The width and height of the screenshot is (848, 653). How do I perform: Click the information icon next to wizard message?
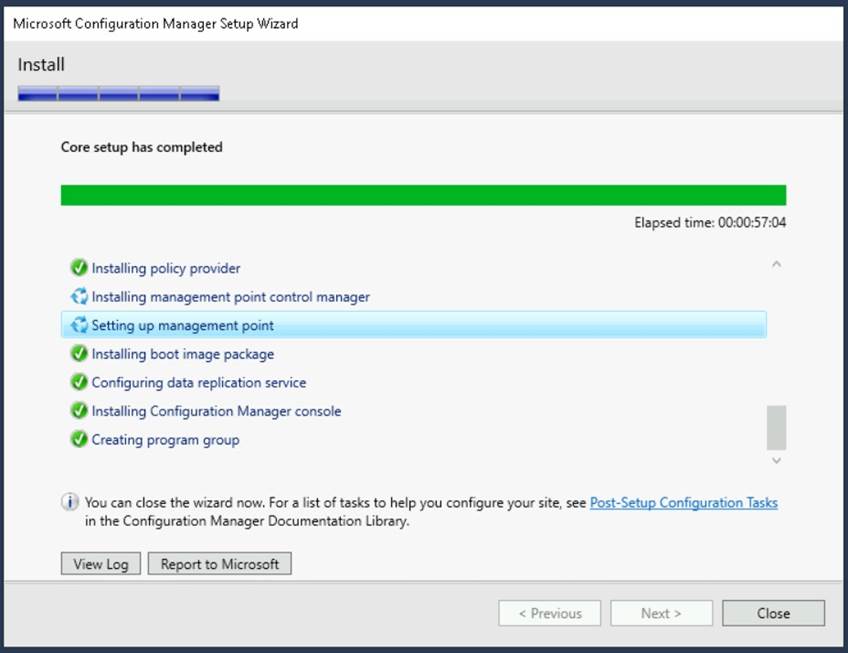pos(70,502)
